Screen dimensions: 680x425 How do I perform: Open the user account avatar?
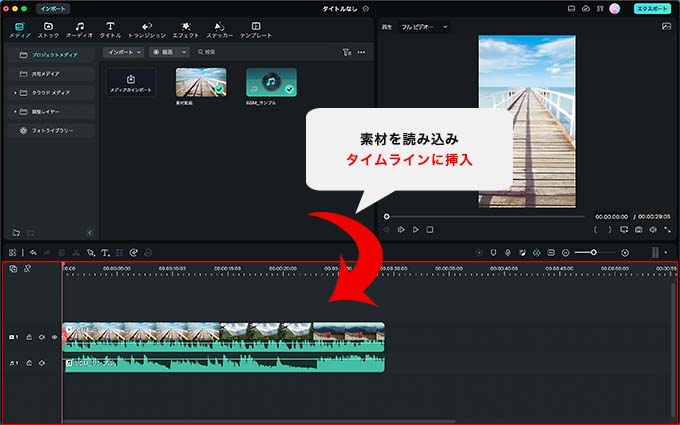(x=615, y=9)
